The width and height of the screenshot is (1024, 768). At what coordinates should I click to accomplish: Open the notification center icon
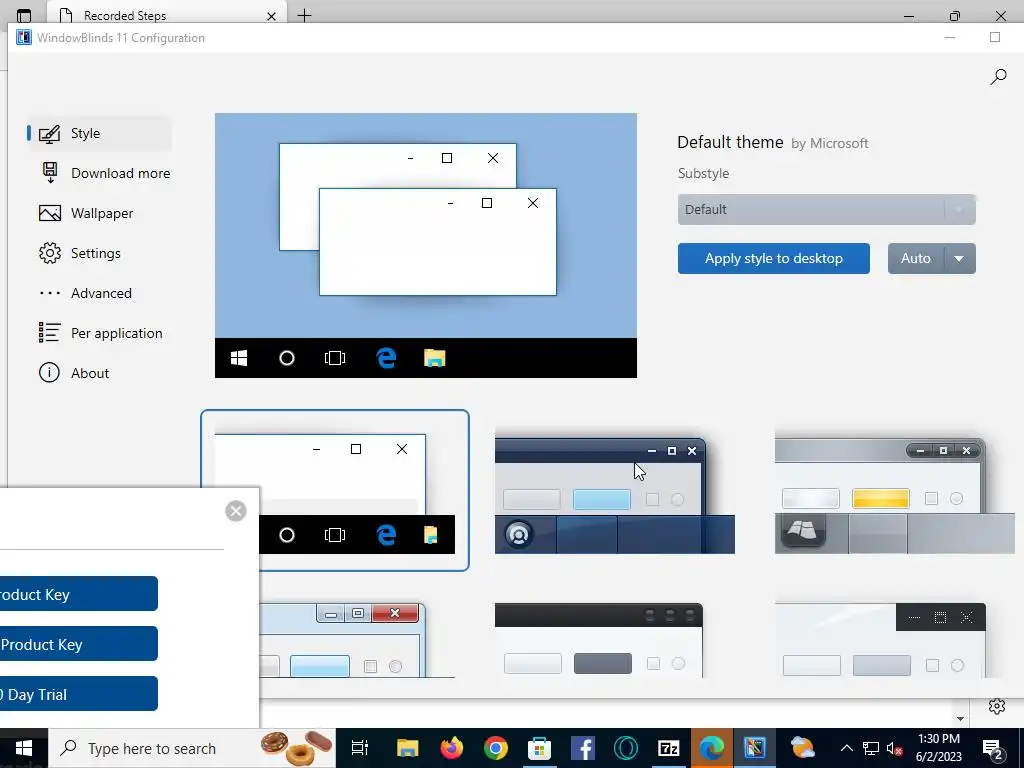(993, 748)
